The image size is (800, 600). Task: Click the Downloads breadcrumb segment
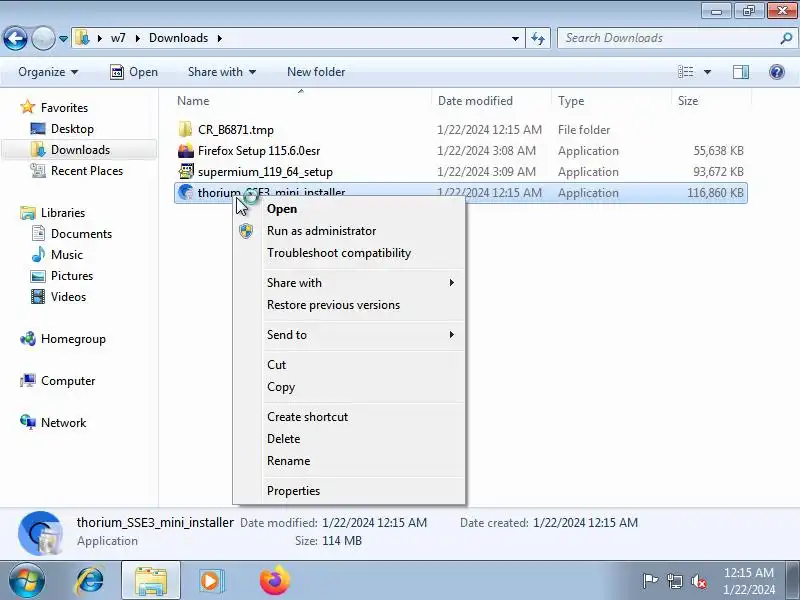(x=179, y=38)
